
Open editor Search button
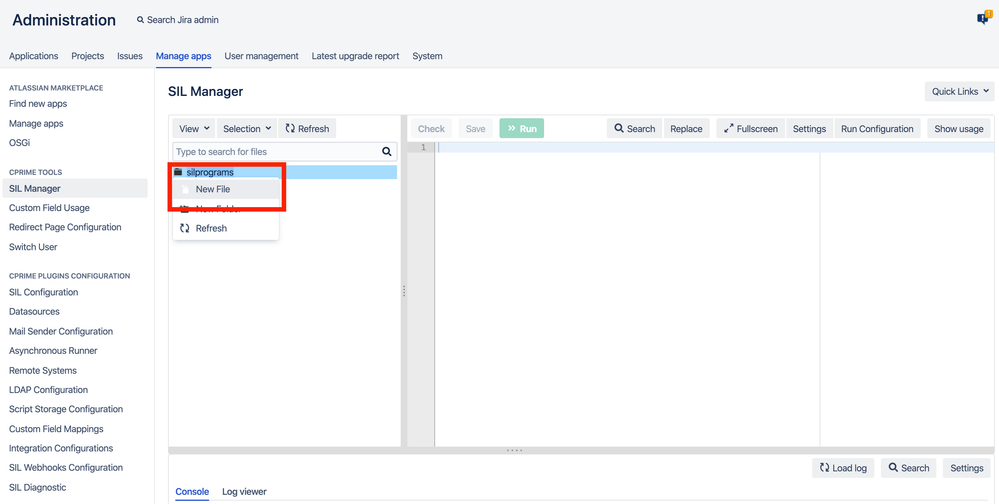635,129
